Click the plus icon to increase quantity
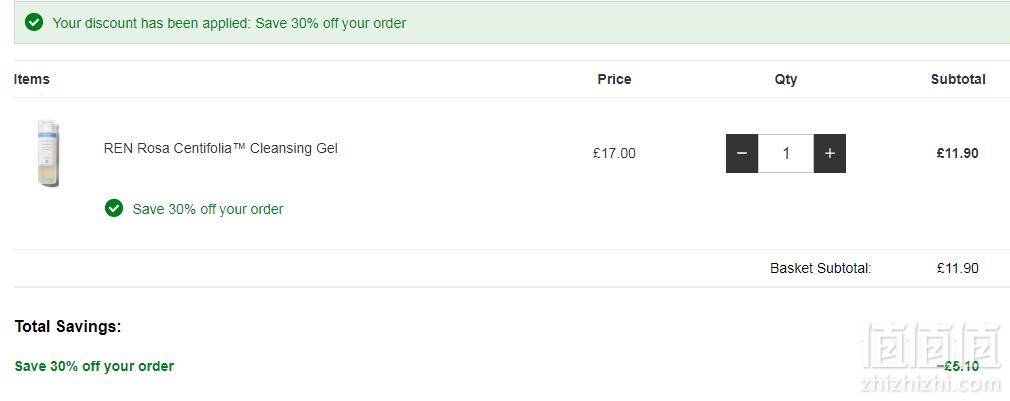The width and height of the screenshot is (1010, 401). pyautogui.click(x=830, y=153)
